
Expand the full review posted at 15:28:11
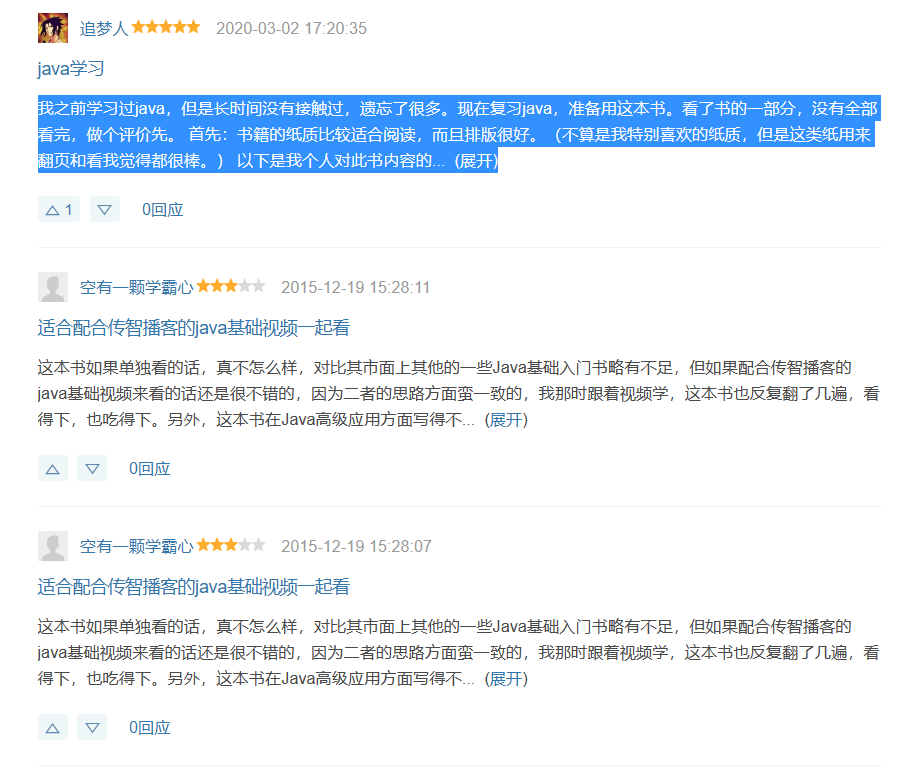pyautogui.click(x=506, y=420)
